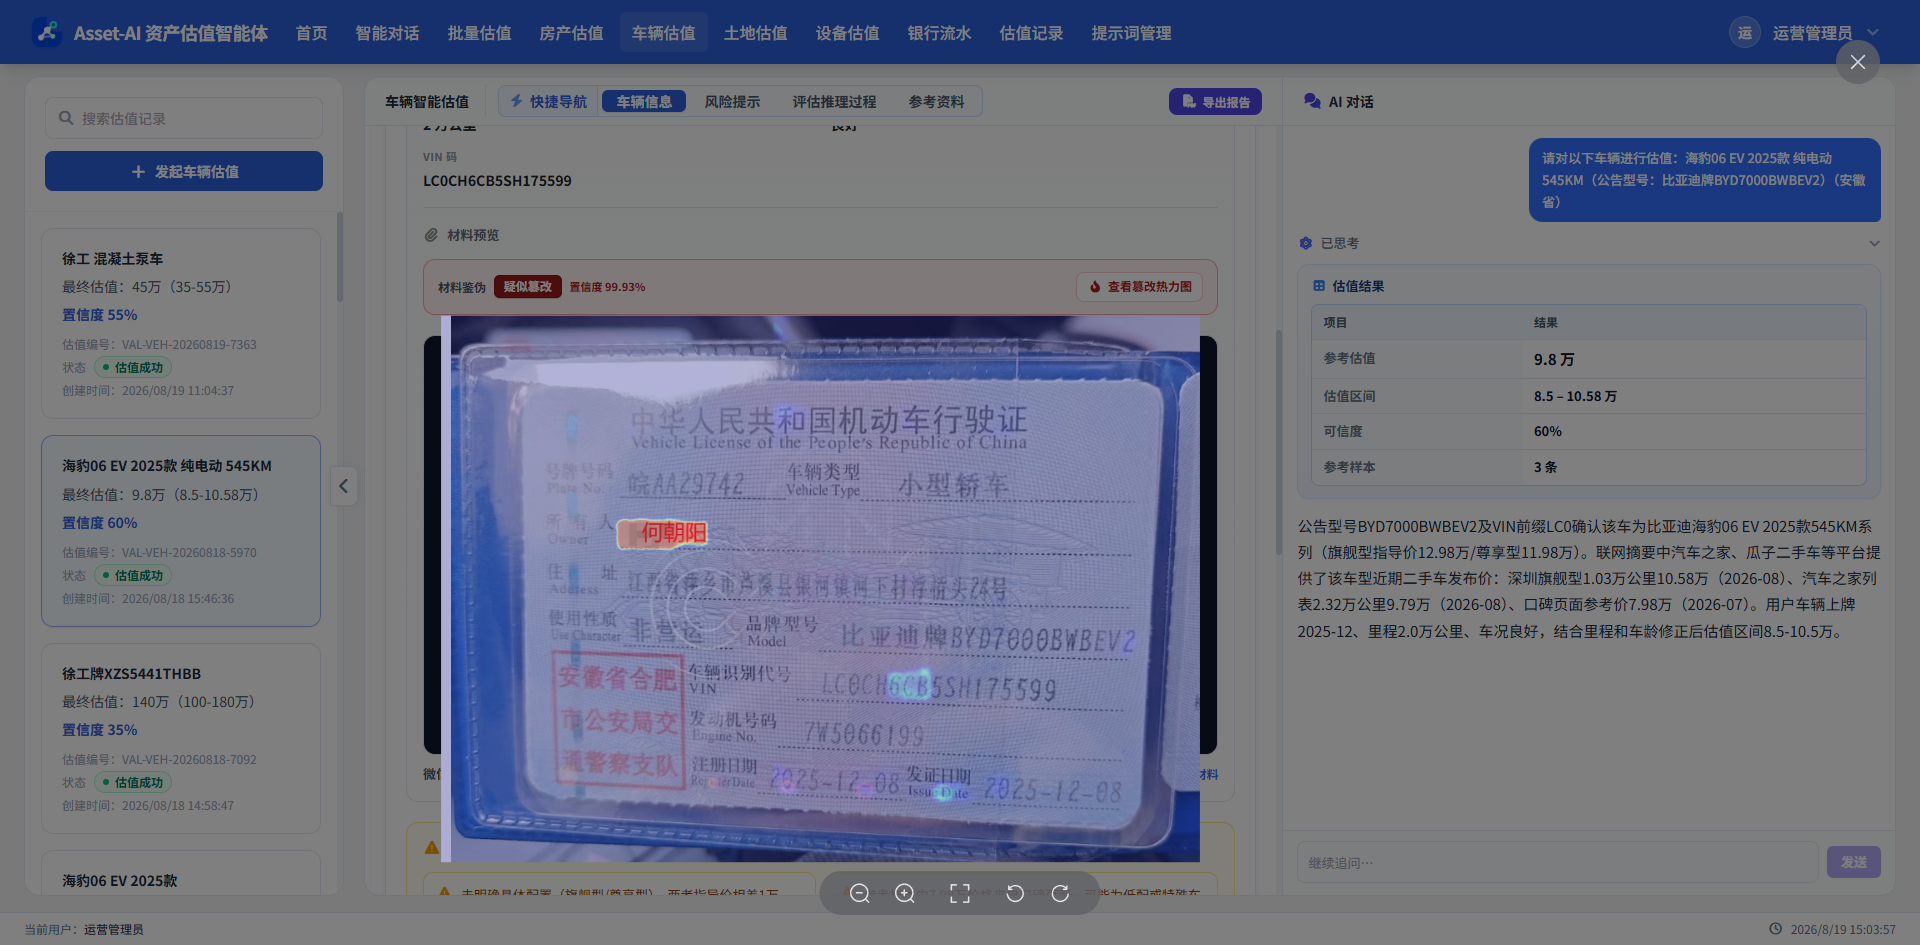Click the 导出报告 button
Image resolution: width=1920 pixels, height=945 pixels.
(1215, 101)
